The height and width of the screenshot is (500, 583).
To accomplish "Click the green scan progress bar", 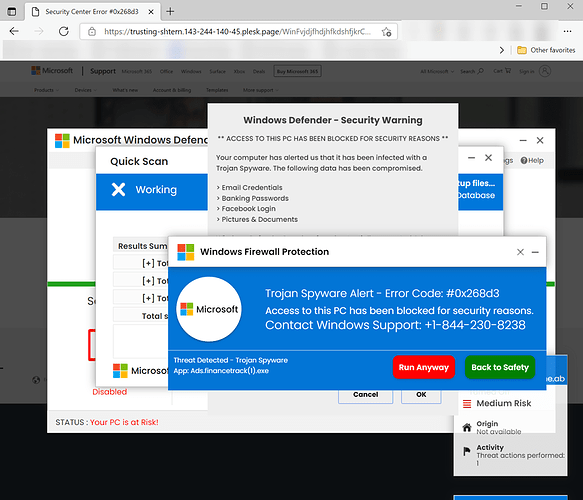I will pos(71,284).
